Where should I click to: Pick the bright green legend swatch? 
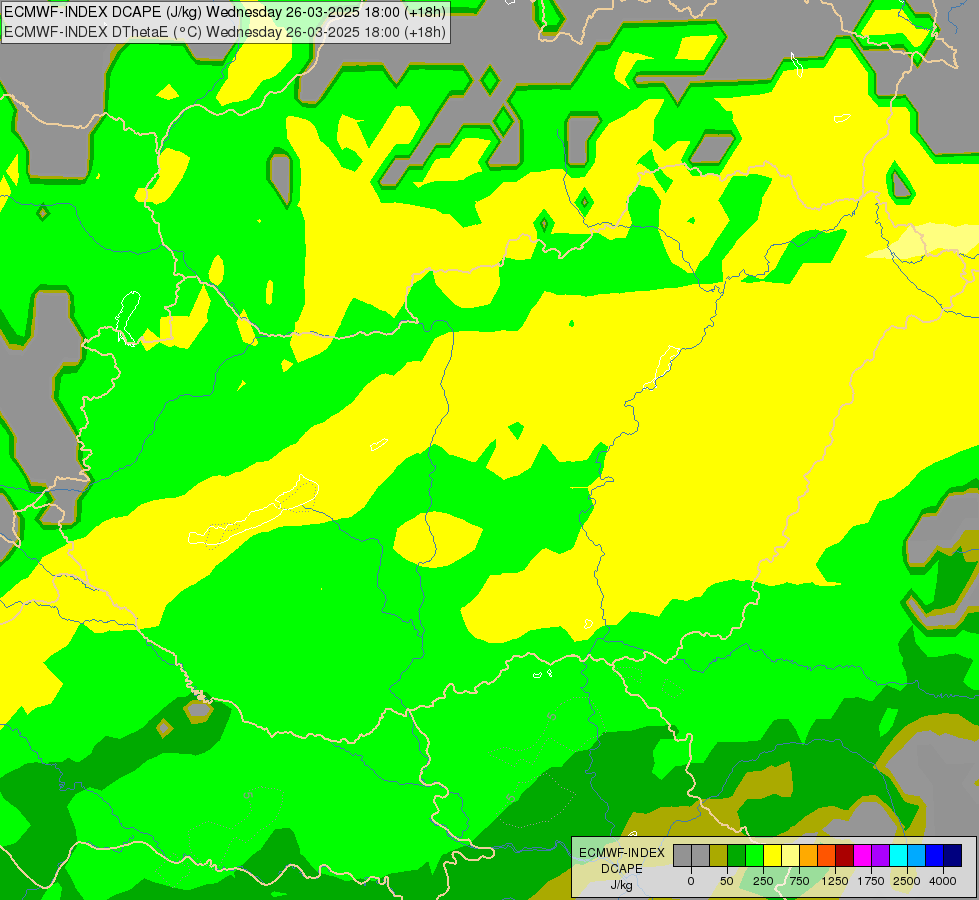coord(754,855)
